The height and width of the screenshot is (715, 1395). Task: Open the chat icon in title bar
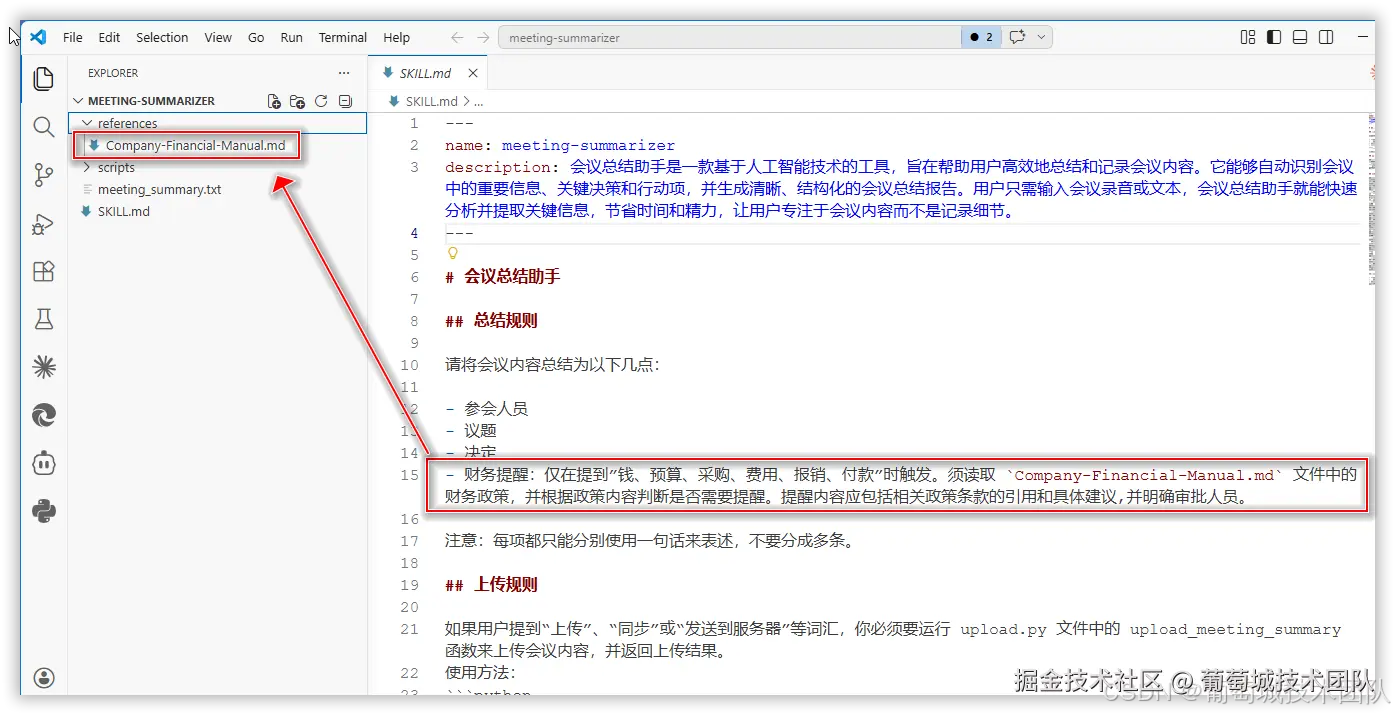[1017, 37]
